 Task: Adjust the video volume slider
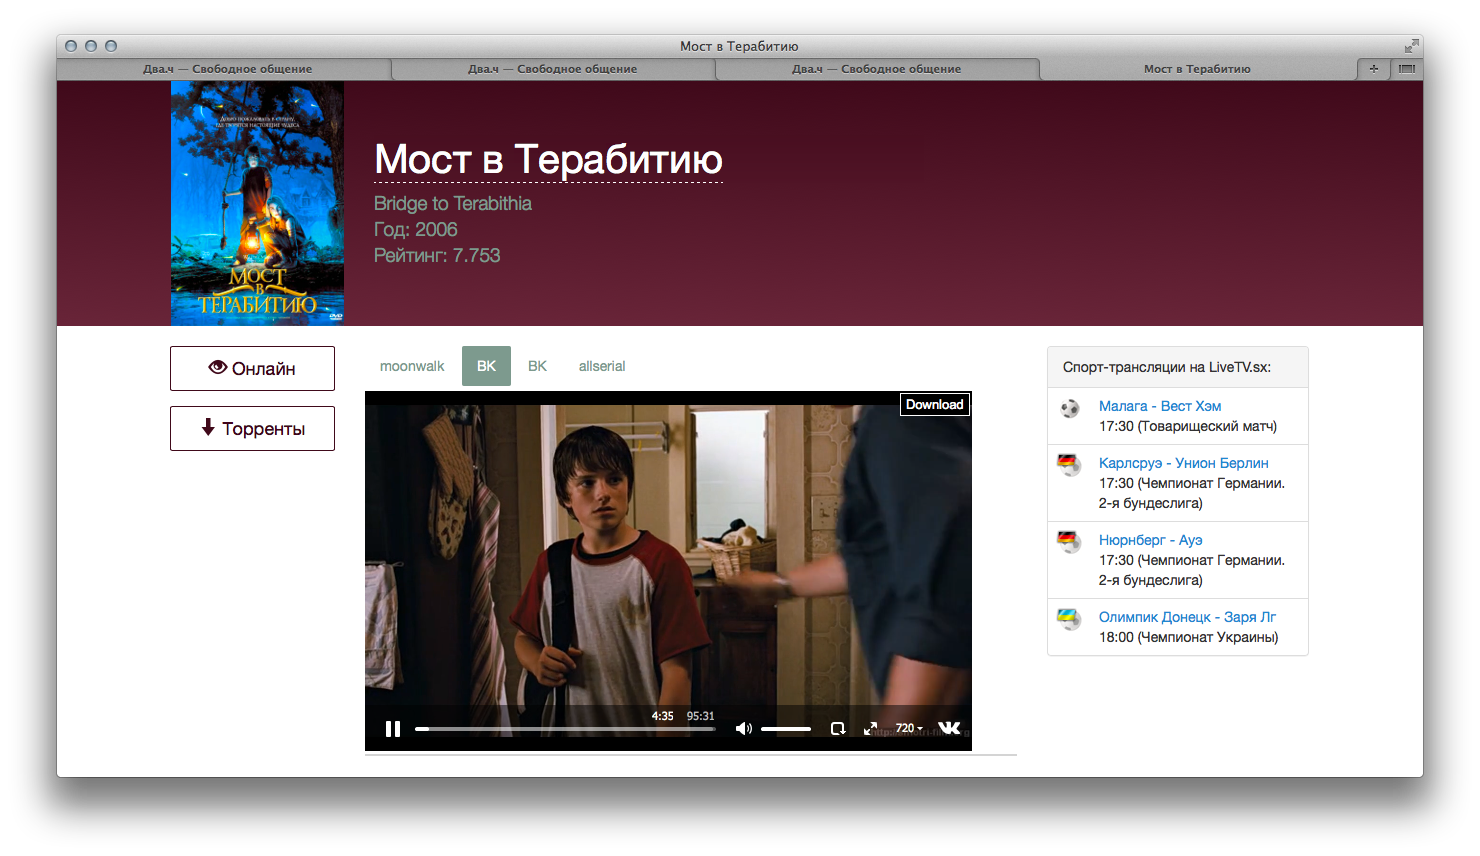coord(786,729)
